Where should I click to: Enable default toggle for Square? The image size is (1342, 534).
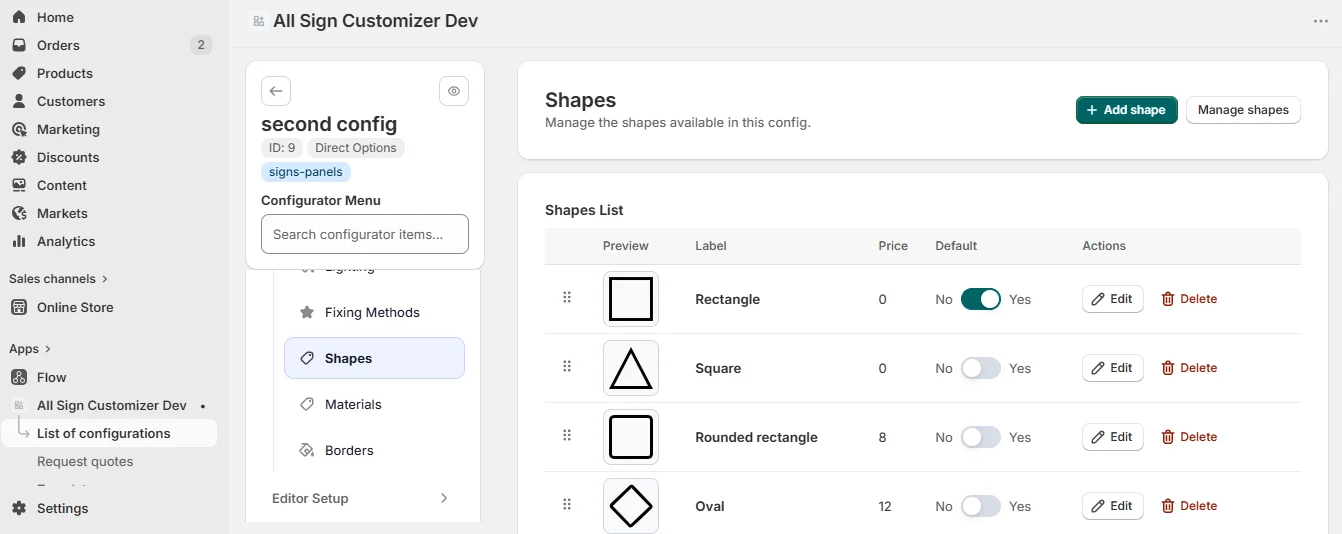coord(981,368)
